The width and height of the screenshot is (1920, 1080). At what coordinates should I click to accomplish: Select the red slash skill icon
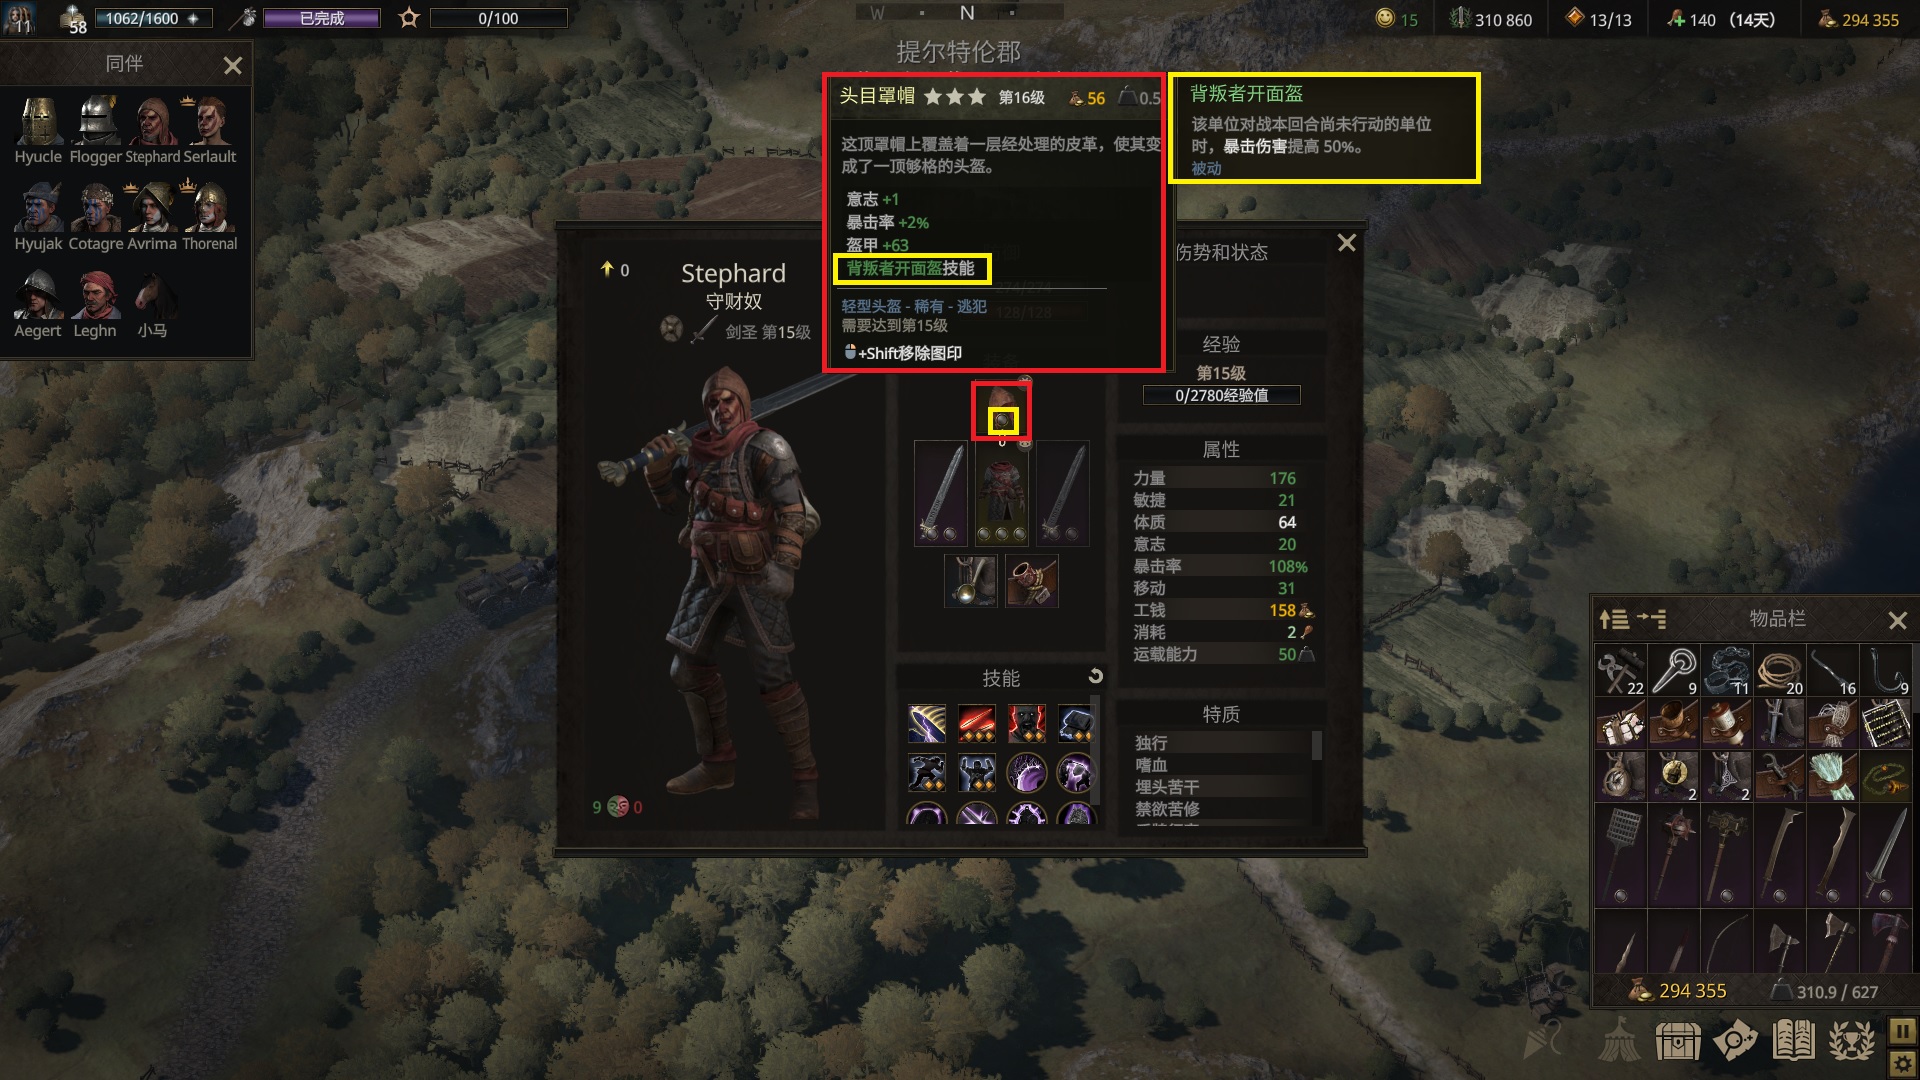[977, 722]
